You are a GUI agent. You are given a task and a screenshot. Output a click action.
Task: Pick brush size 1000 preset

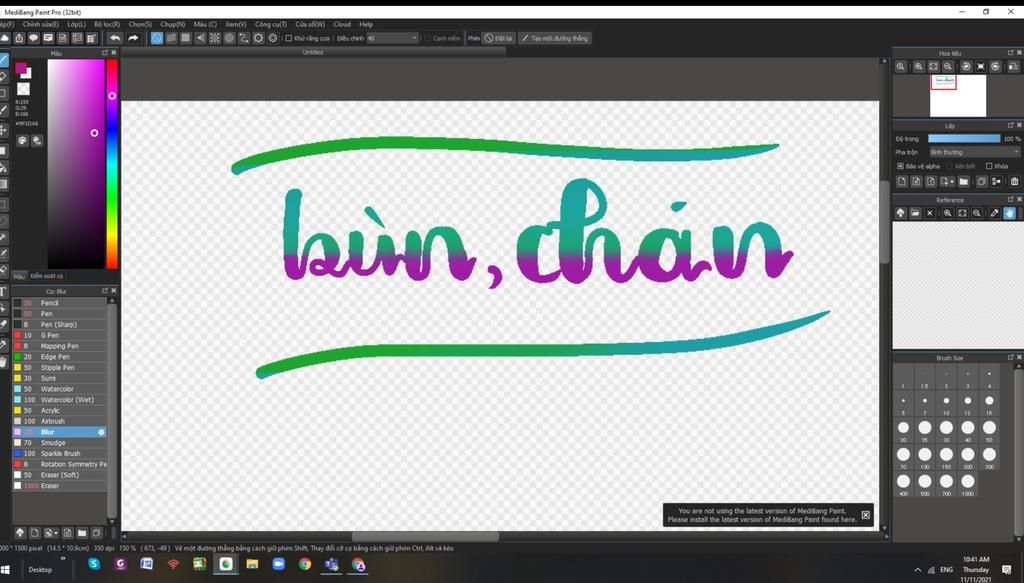[x=967, y=484]
